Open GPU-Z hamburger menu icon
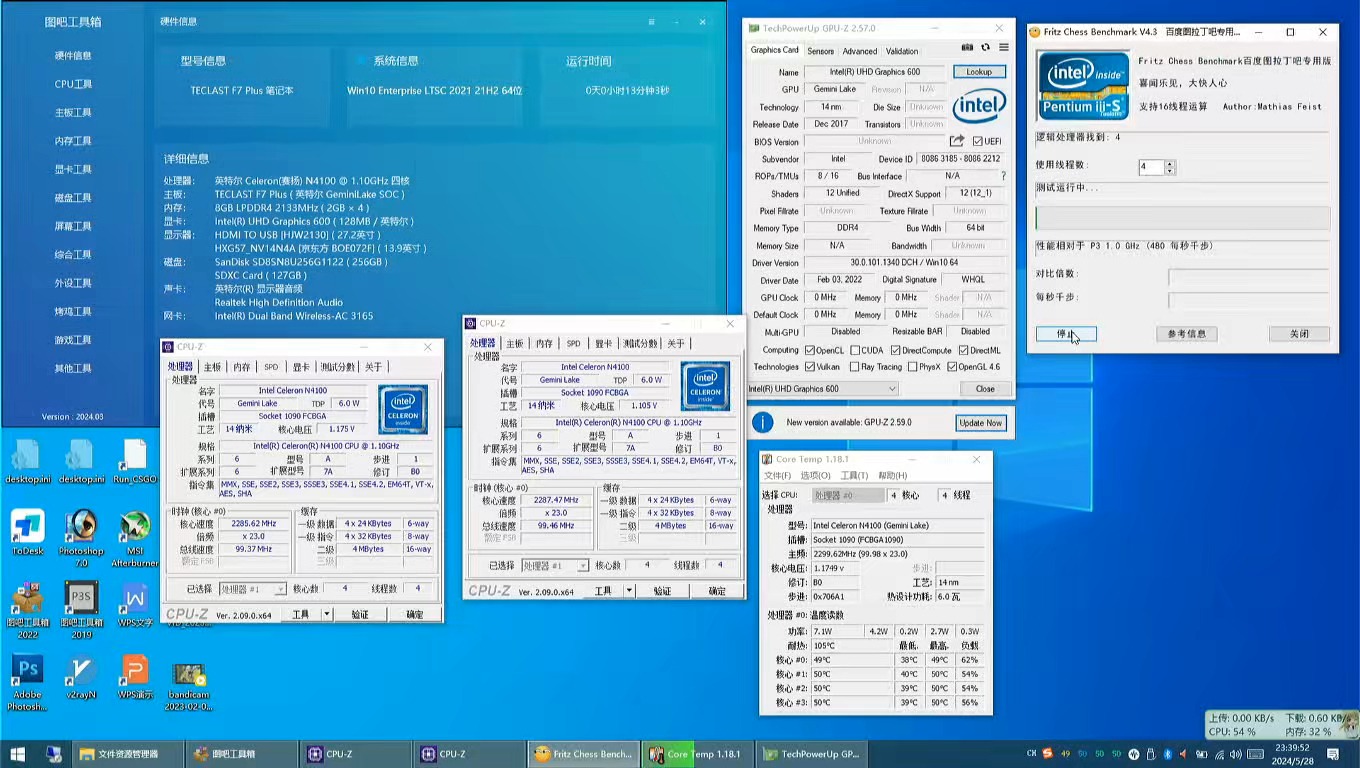 (x=1003, y=47)
